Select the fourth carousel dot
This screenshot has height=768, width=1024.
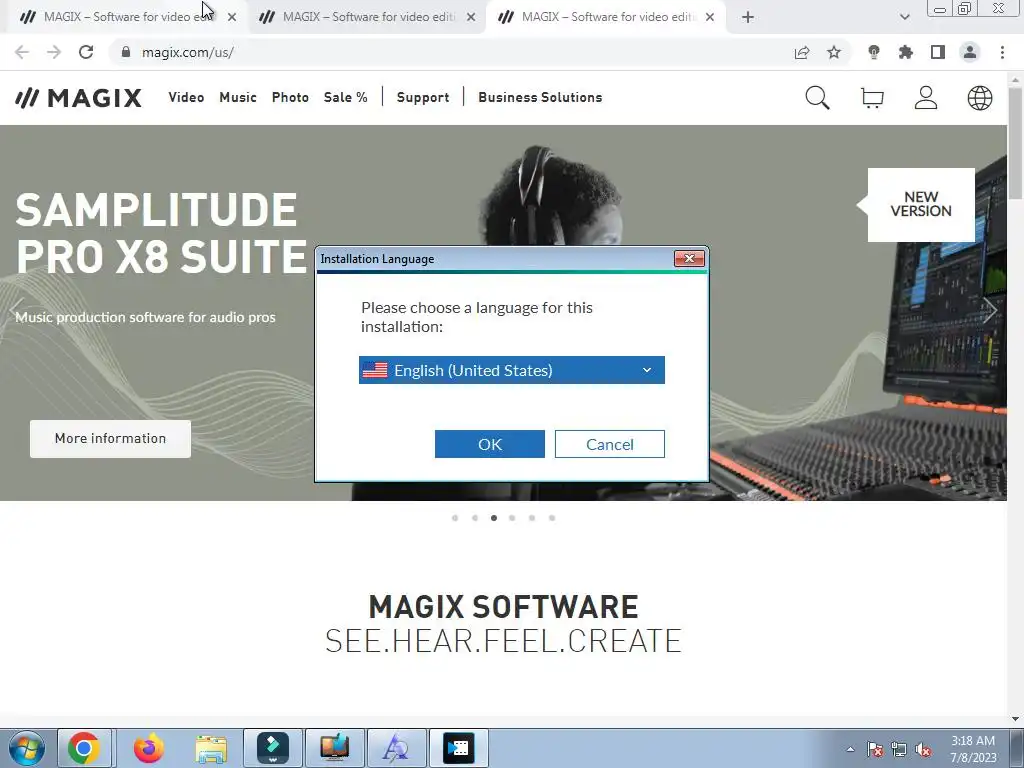coord(512,518)
